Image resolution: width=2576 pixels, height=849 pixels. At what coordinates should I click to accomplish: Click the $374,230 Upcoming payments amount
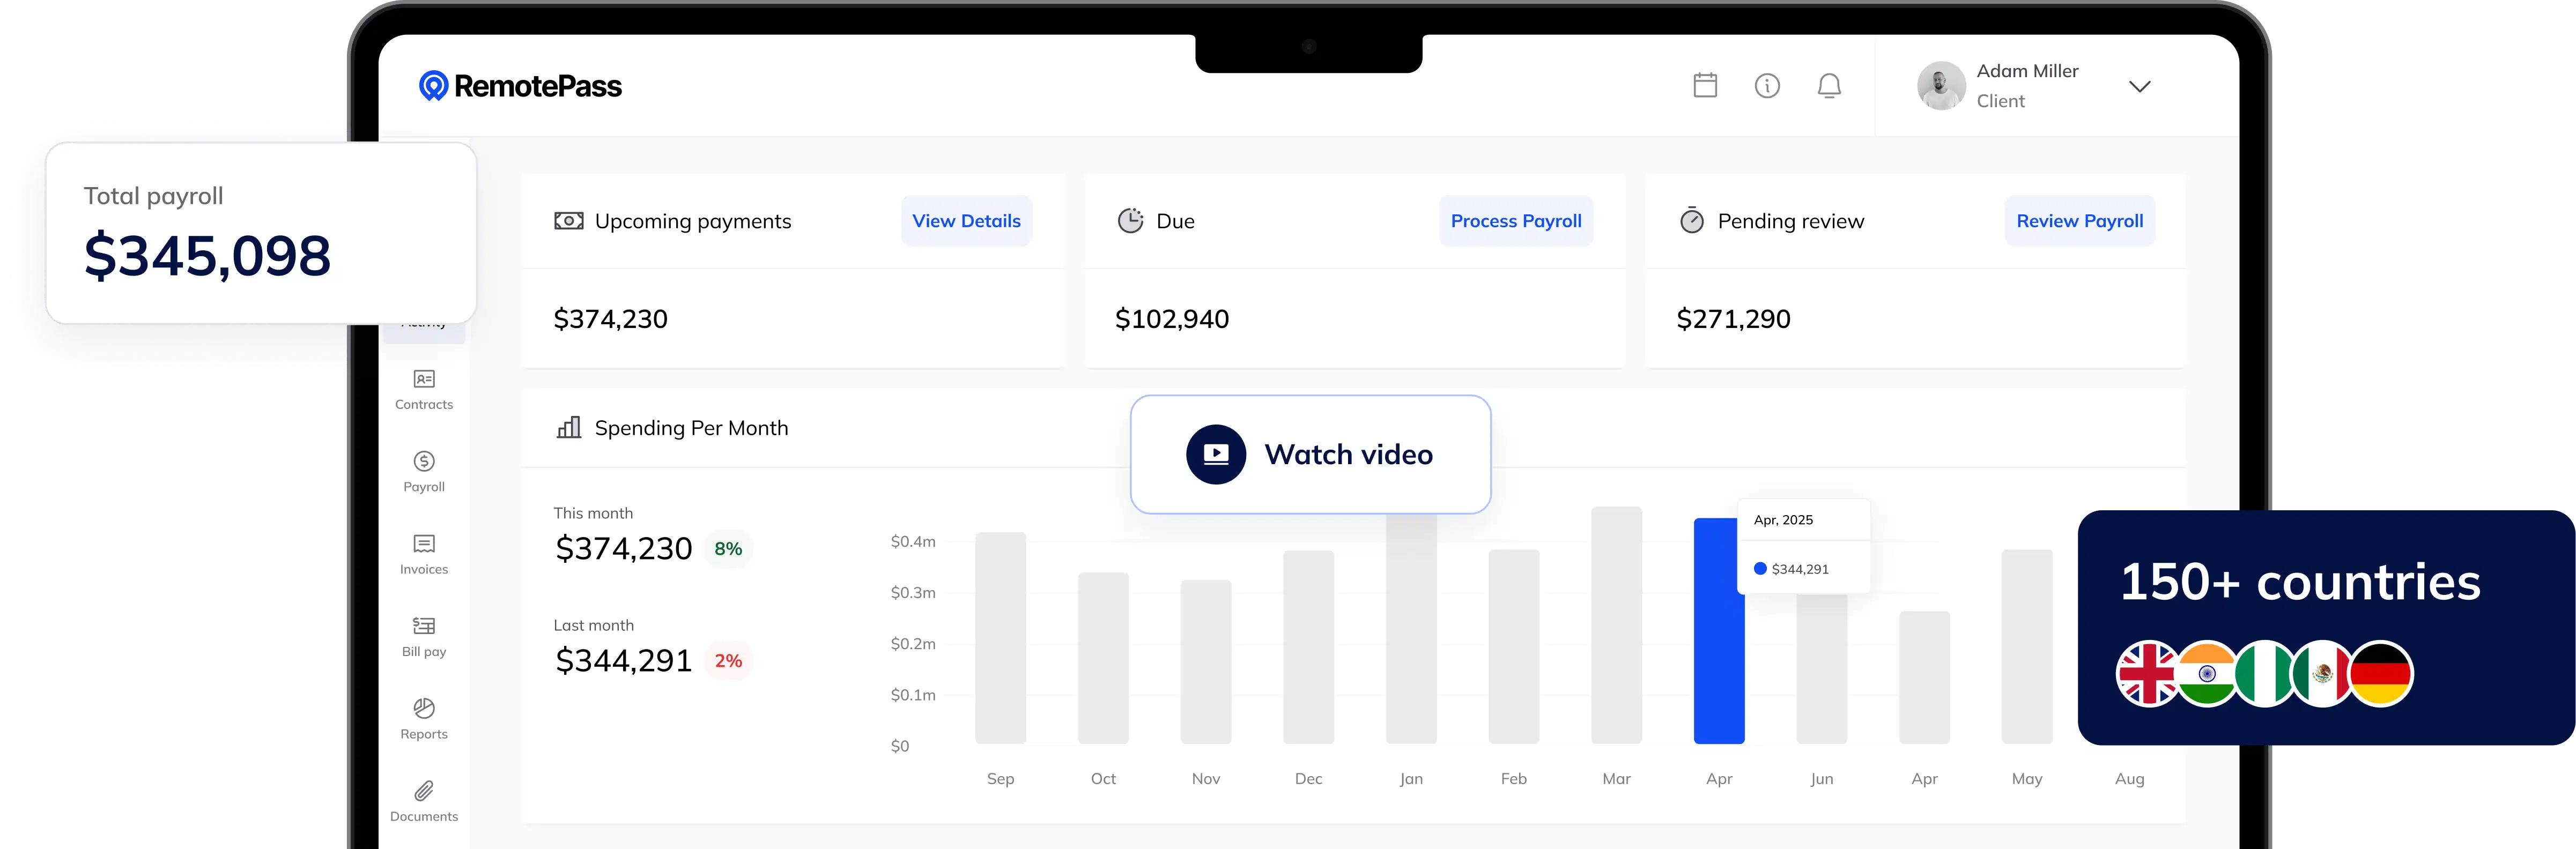point(610,319)
